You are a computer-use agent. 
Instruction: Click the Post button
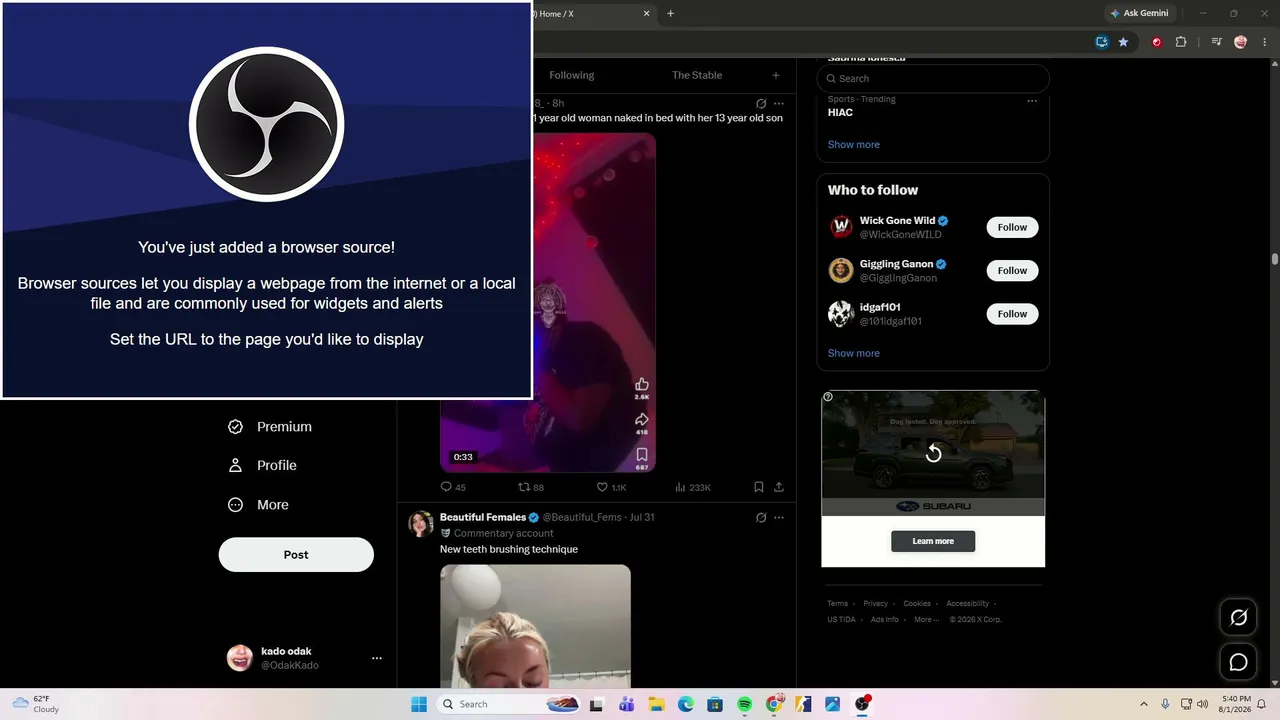pyautogui.click(x=296, y=555)
